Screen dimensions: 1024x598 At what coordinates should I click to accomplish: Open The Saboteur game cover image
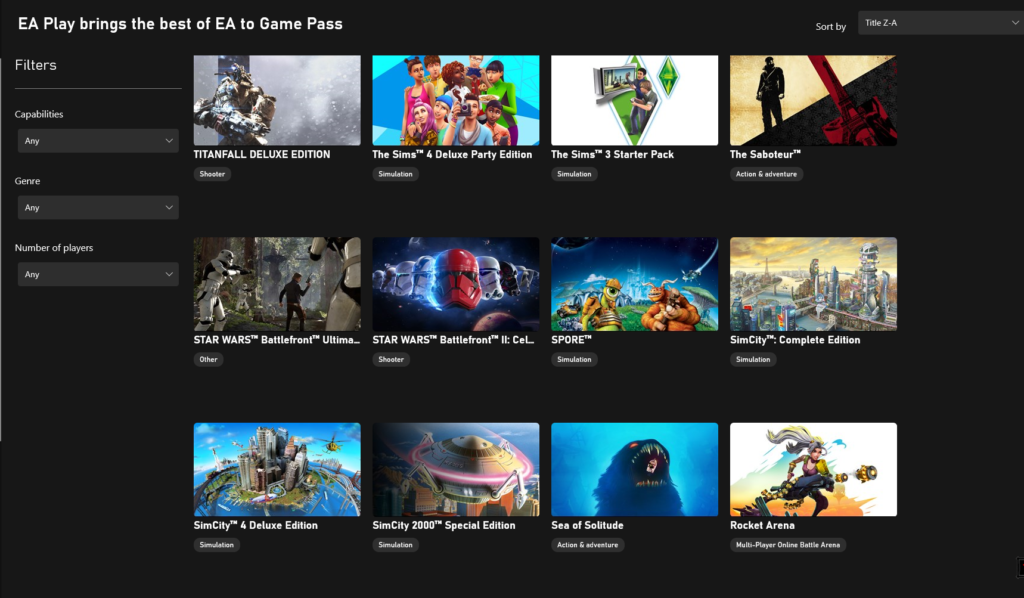pyautogui.click(x=813, y=100)
